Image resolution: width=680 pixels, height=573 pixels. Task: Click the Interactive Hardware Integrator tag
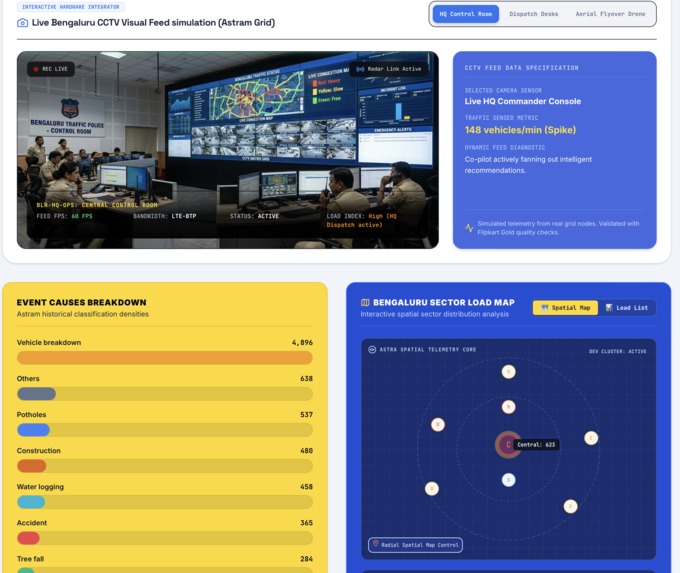click(x=71, y=7)
